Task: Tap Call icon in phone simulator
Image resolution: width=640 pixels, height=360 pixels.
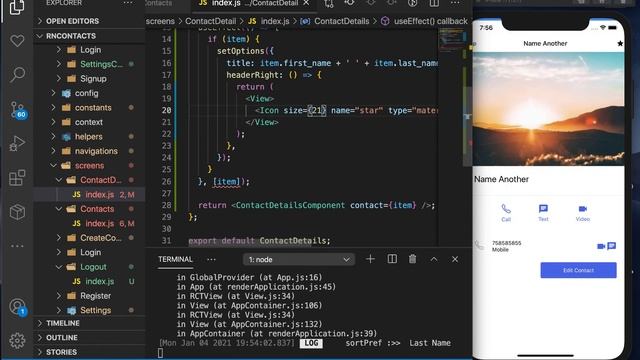Action: coord(506,213)
